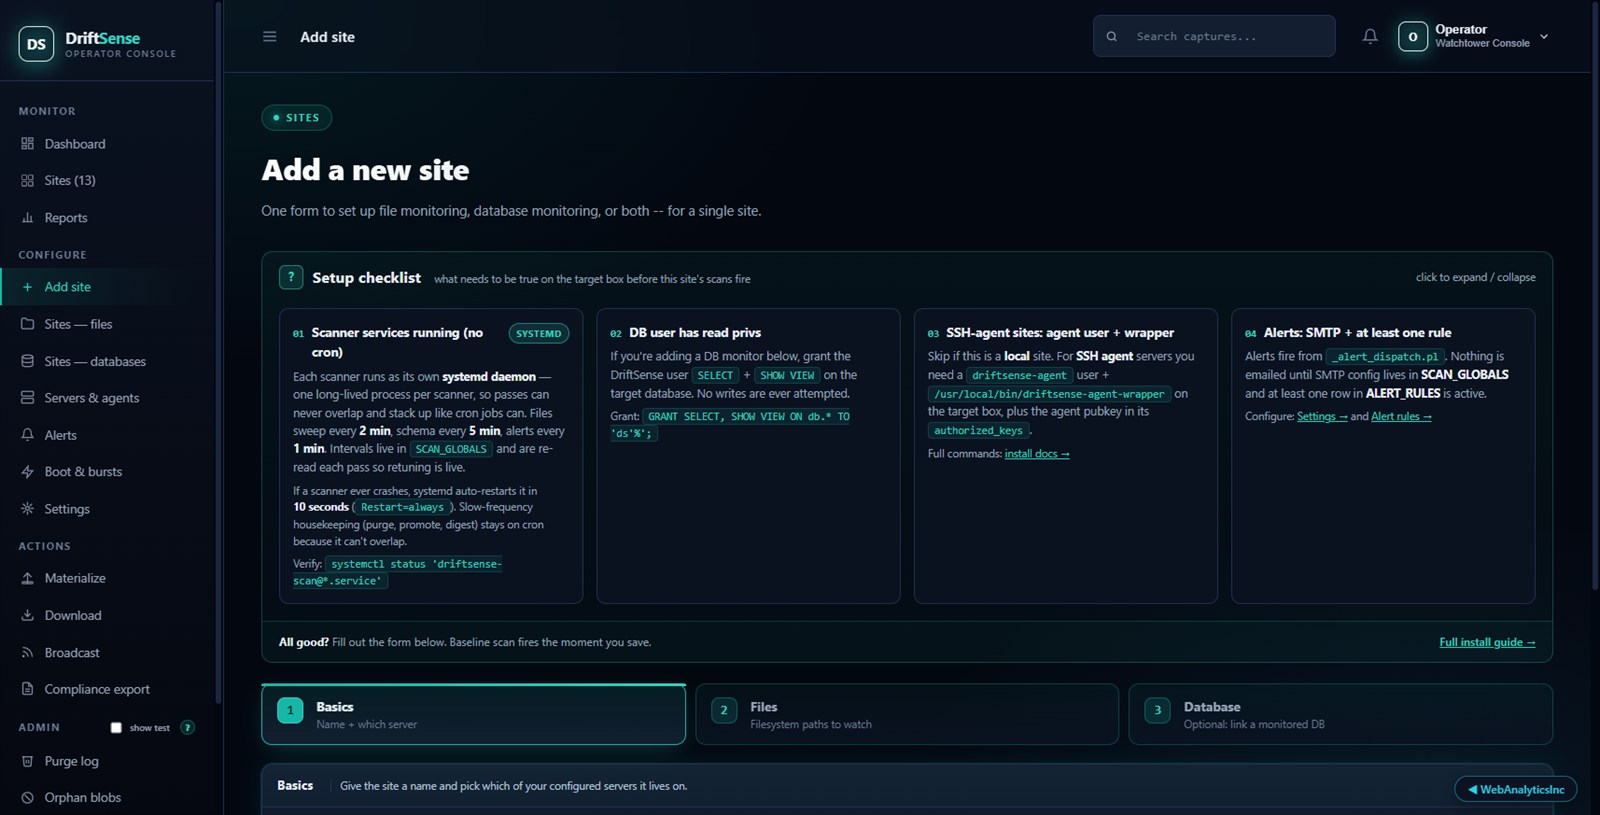The image size is (1600, 815).
Task: Open the notifications bell
Action: coord(1370,37)
